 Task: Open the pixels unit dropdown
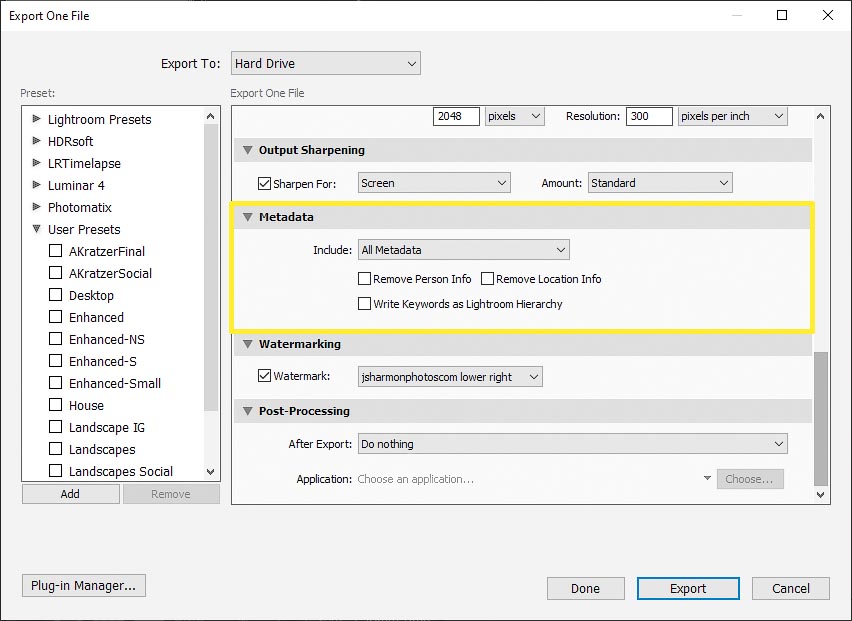pyautogui.click(x=514, y=116)
